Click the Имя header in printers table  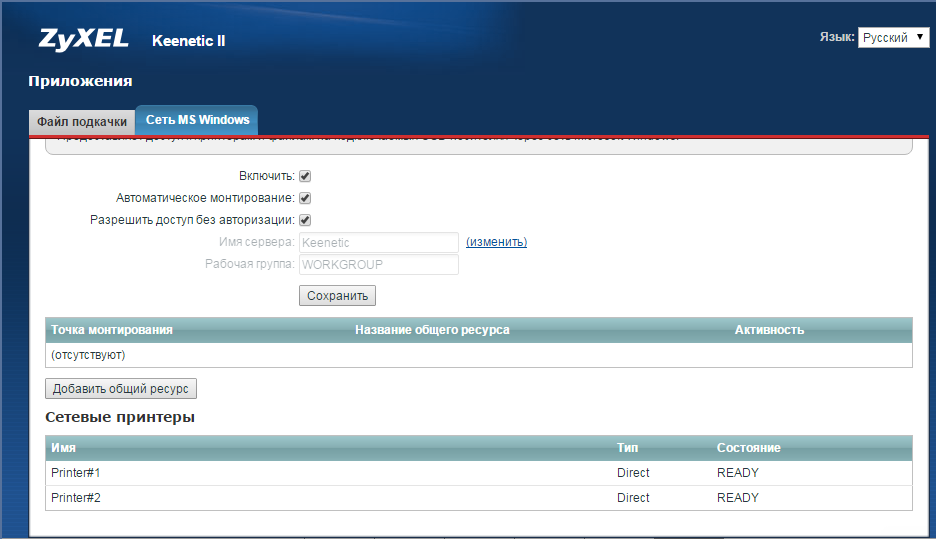click(64, 448)
